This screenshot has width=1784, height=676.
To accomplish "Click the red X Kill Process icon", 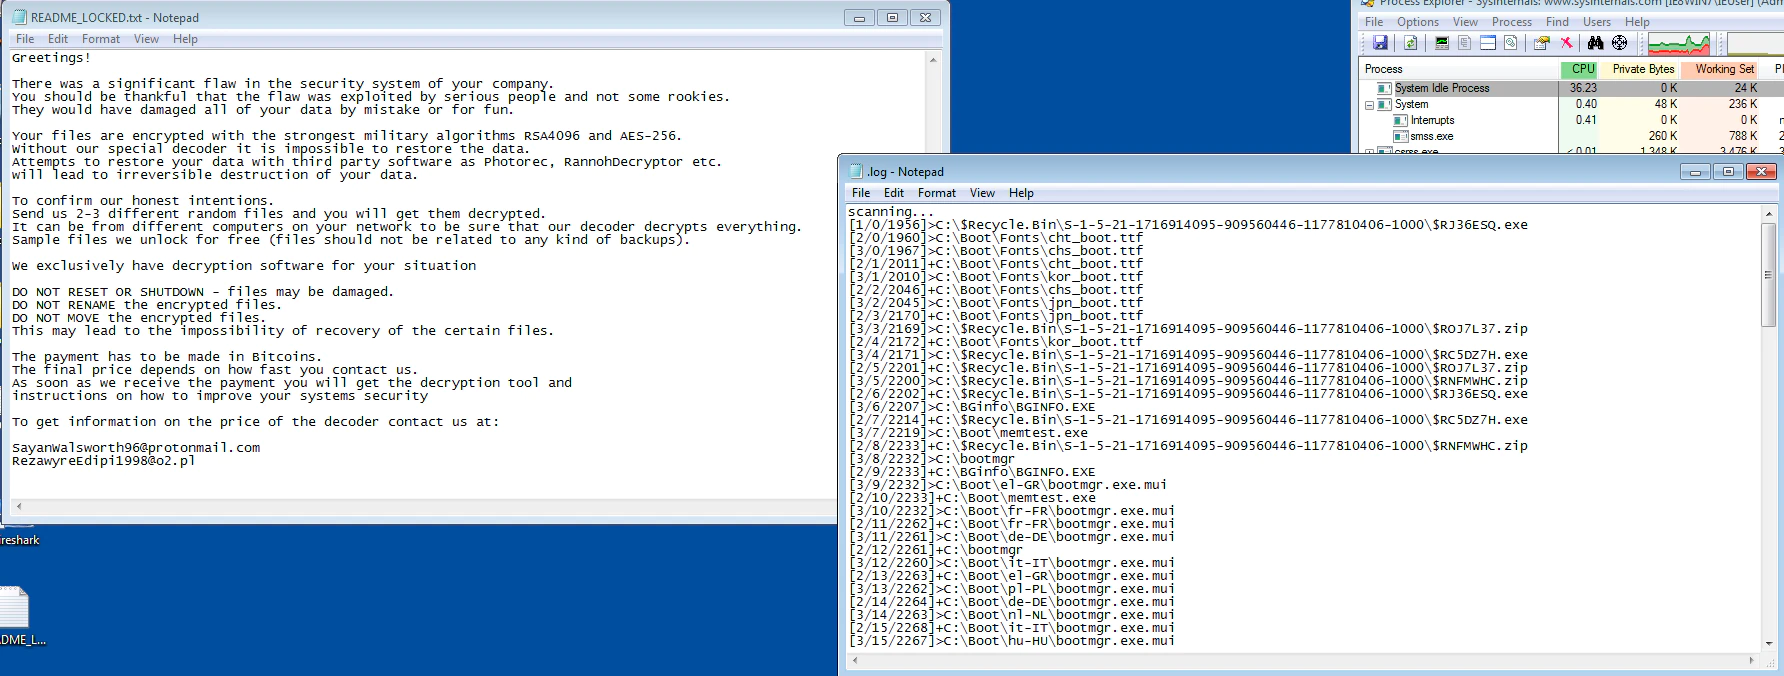I will 1566,43.
